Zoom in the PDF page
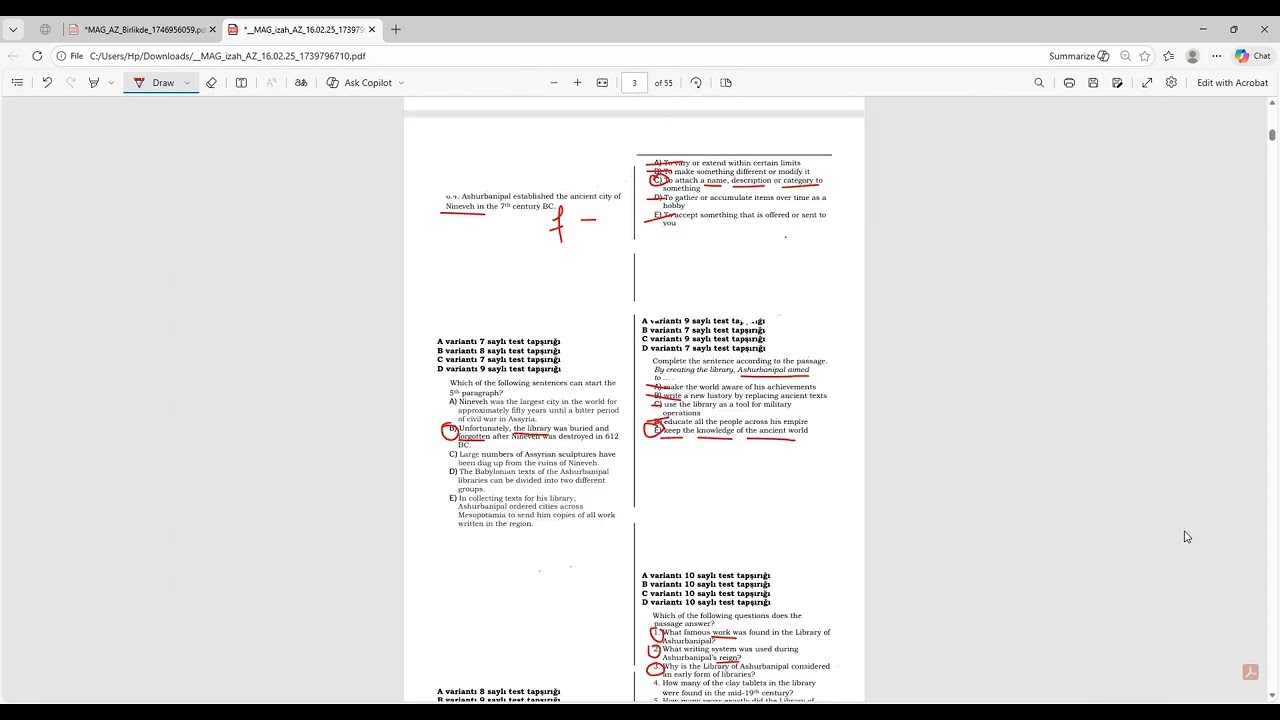This screenshot has height=720, width=1280. [577, 83]
